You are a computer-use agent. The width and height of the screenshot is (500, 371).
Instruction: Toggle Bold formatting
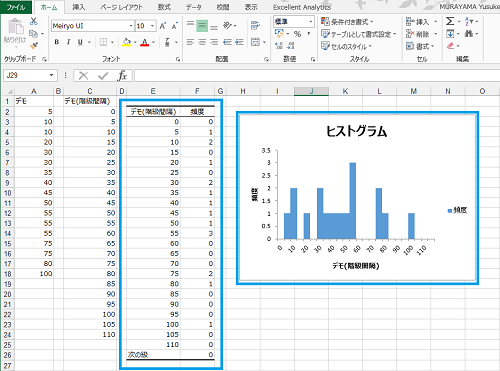pos(57,42)
